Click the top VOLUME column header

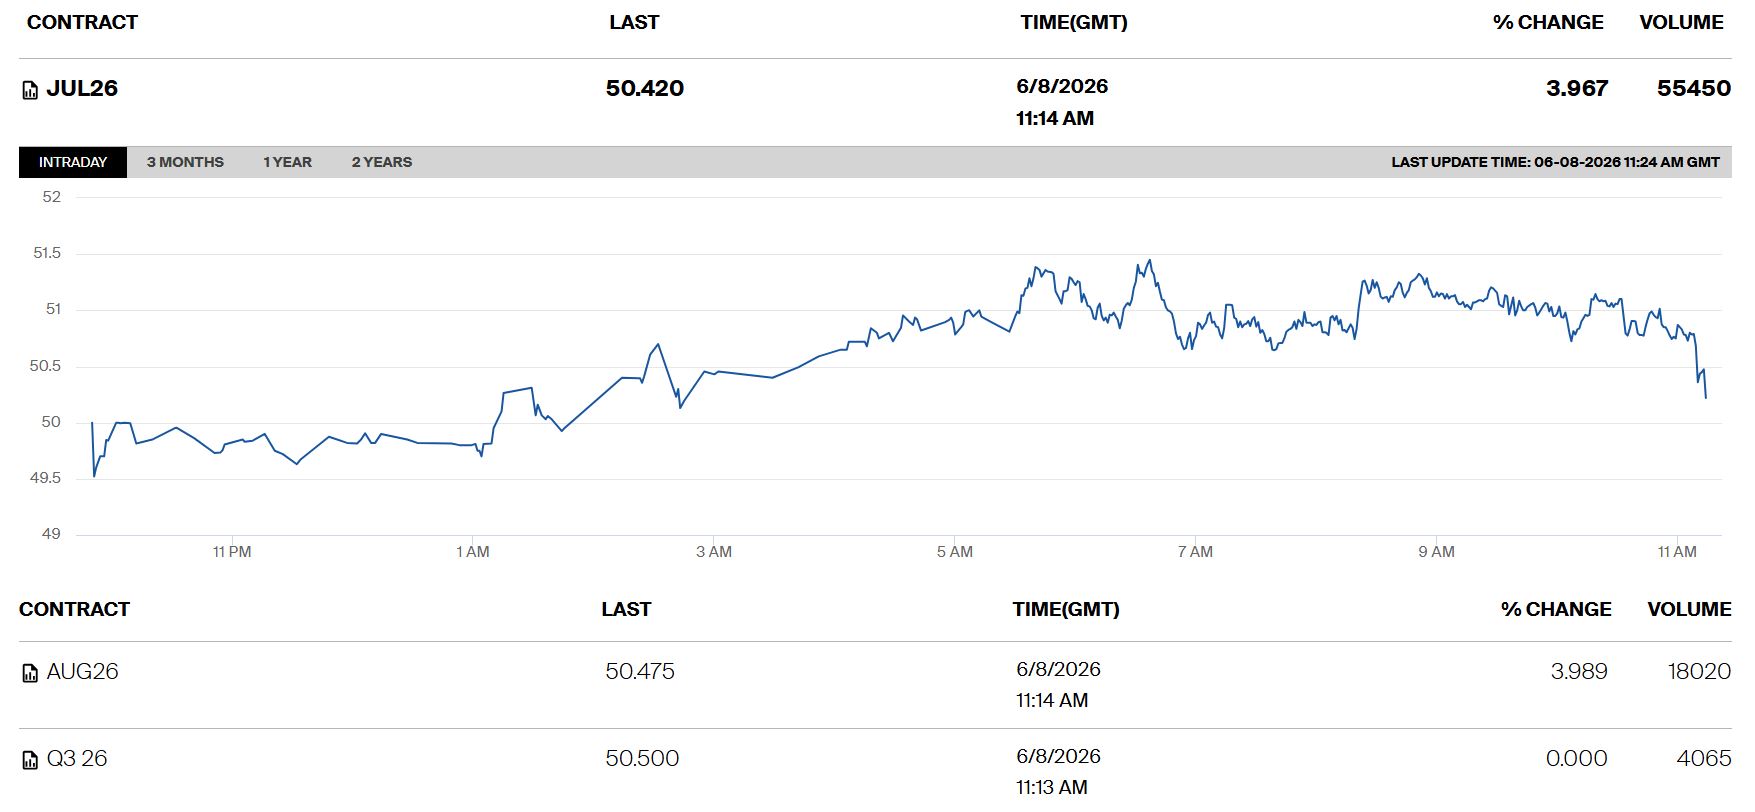click(1681, 22)
